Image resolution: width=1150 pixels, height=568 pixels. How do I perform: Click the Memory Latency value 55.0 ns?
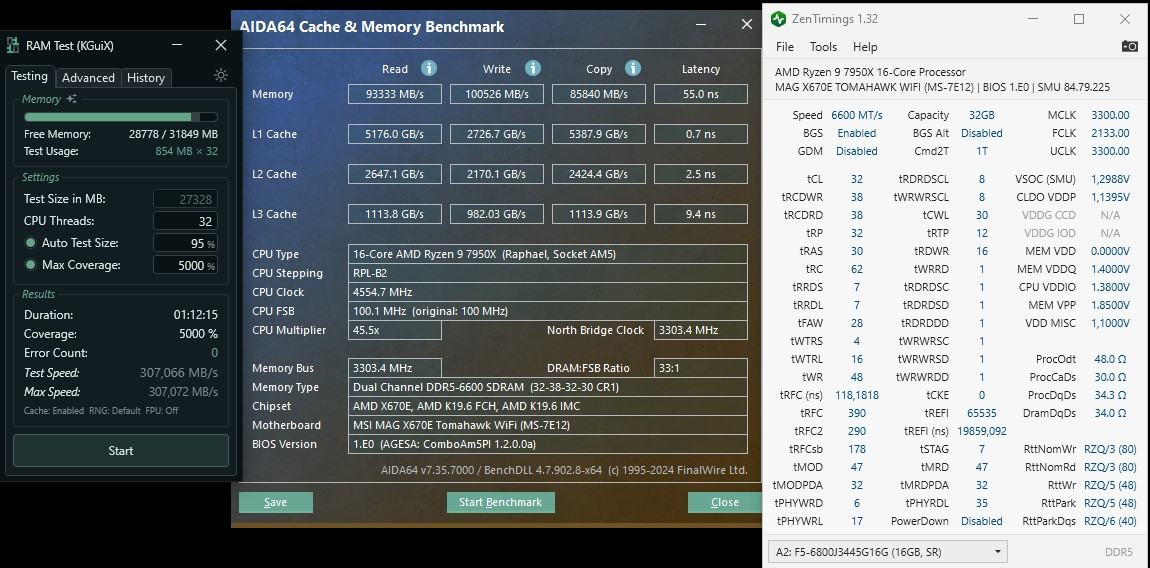tap(700, 94)
